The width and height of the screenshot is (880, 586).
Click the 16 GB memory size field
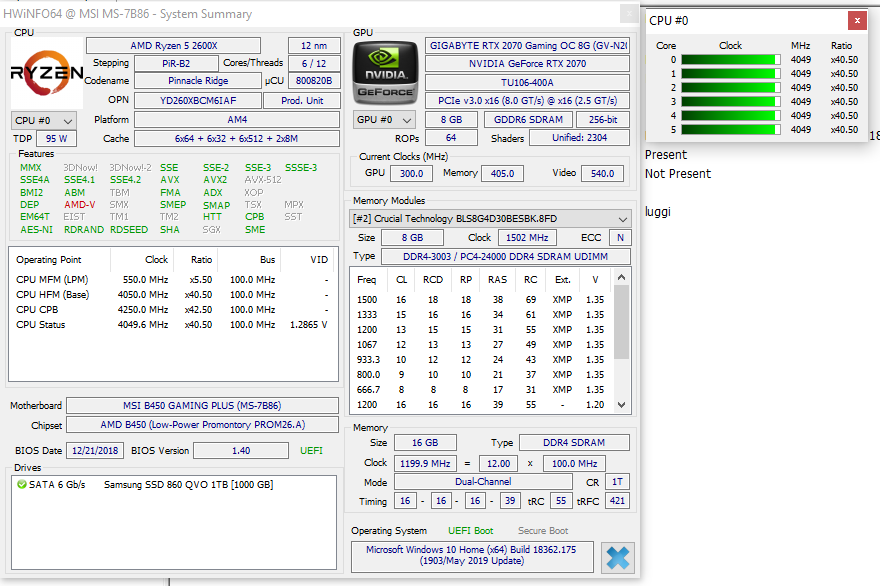425,442
